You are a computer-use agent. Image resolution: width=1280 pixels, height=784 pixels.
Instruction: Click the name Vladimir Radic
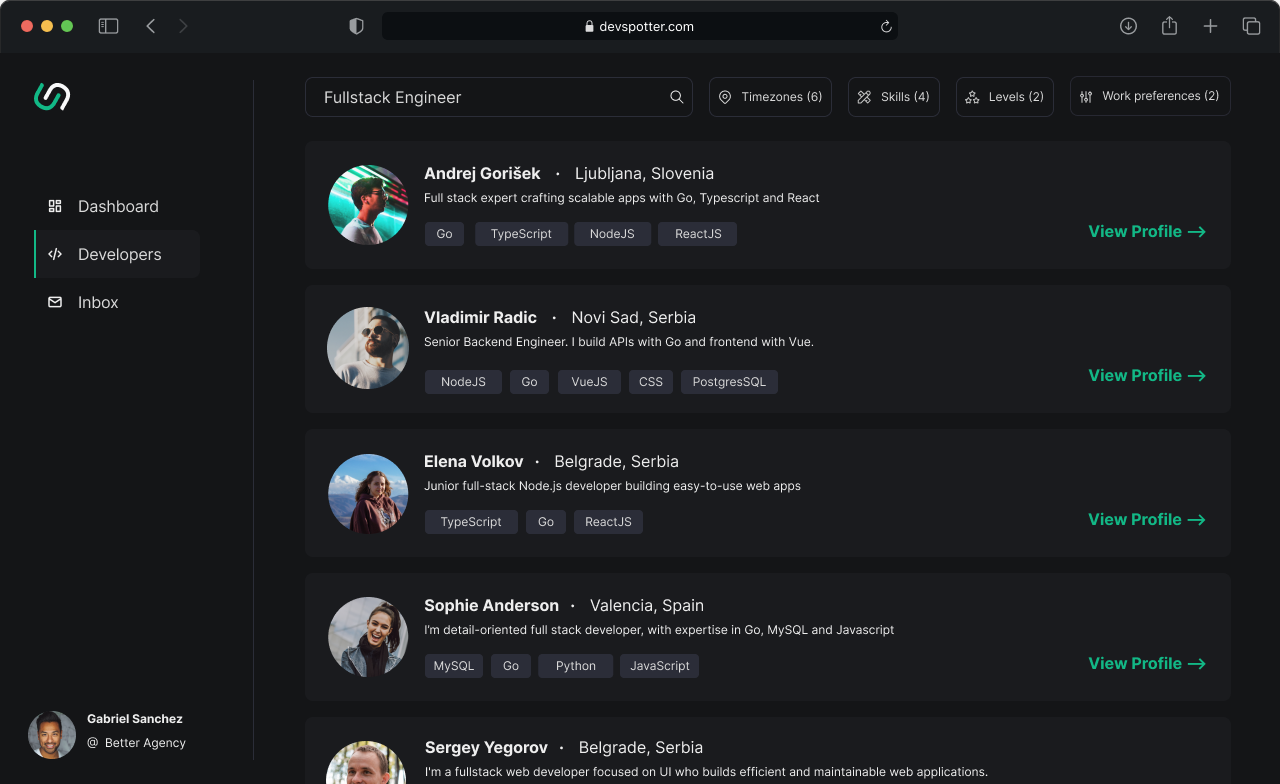pyautogui.click(x=480, y=317)
